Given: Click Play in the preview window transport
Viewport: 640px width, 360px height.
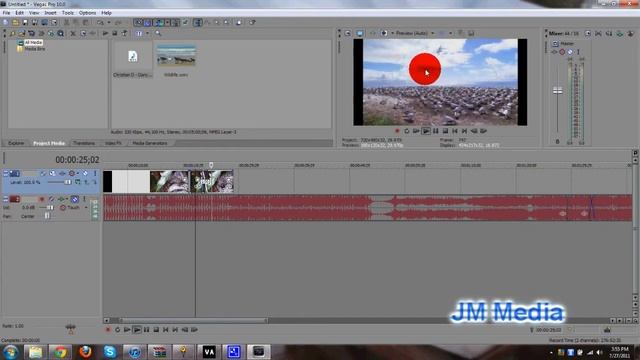Looking at the screenshot, I should click(x=426, y=131).
